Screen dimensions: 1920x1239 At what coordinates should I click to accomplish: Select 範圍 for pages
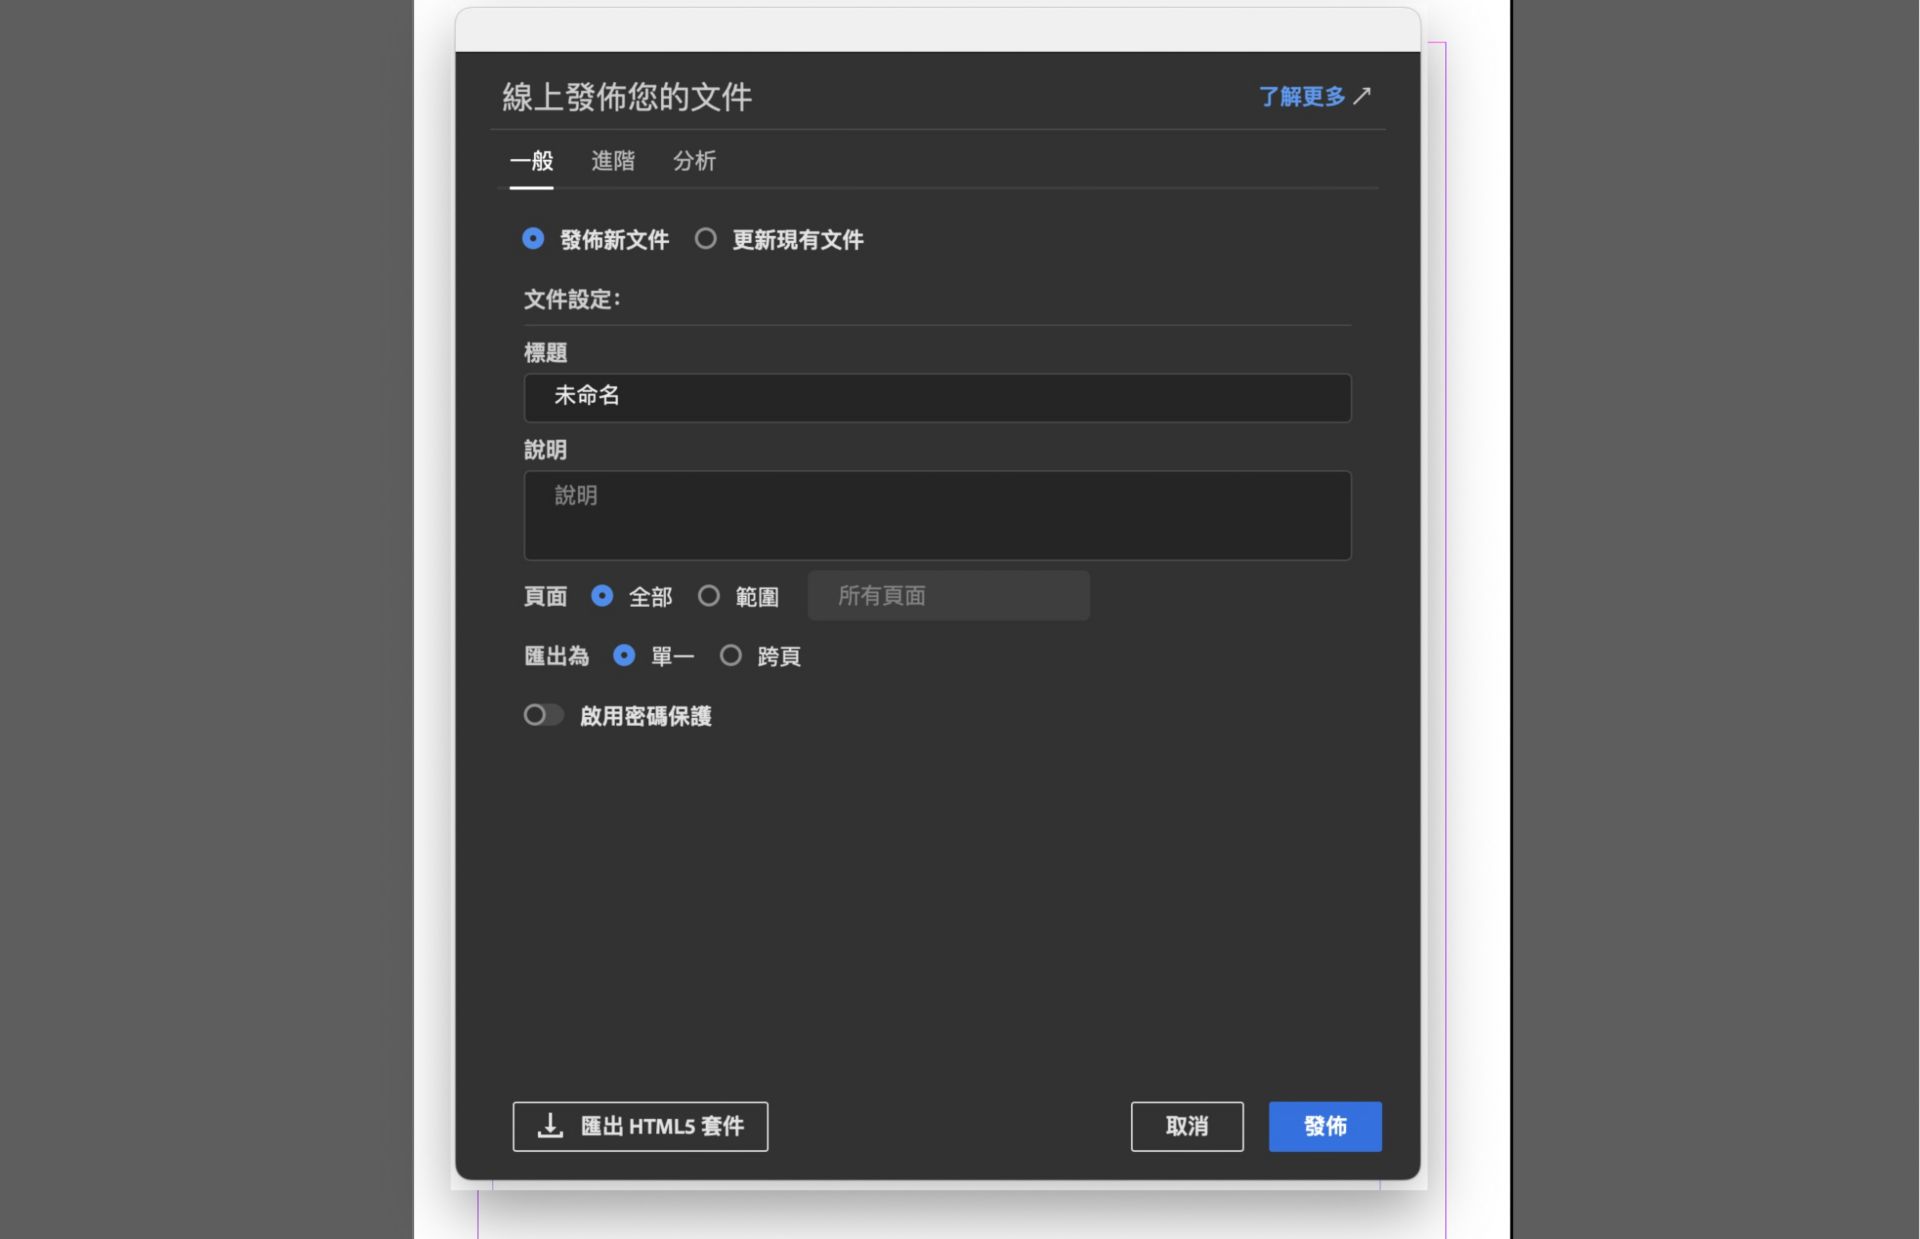(x=711, y=595)
